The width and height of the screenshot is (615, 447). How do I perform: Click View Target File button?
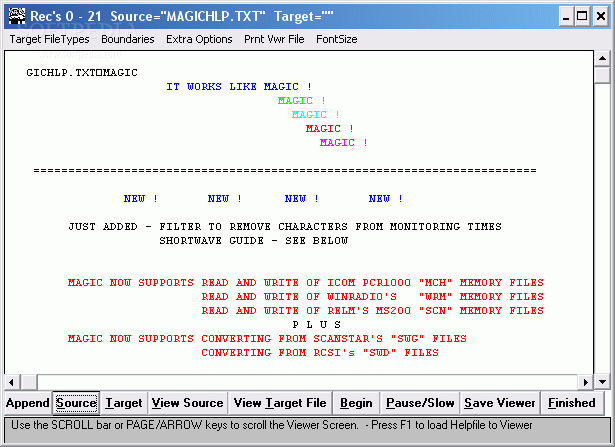point(280,403)
